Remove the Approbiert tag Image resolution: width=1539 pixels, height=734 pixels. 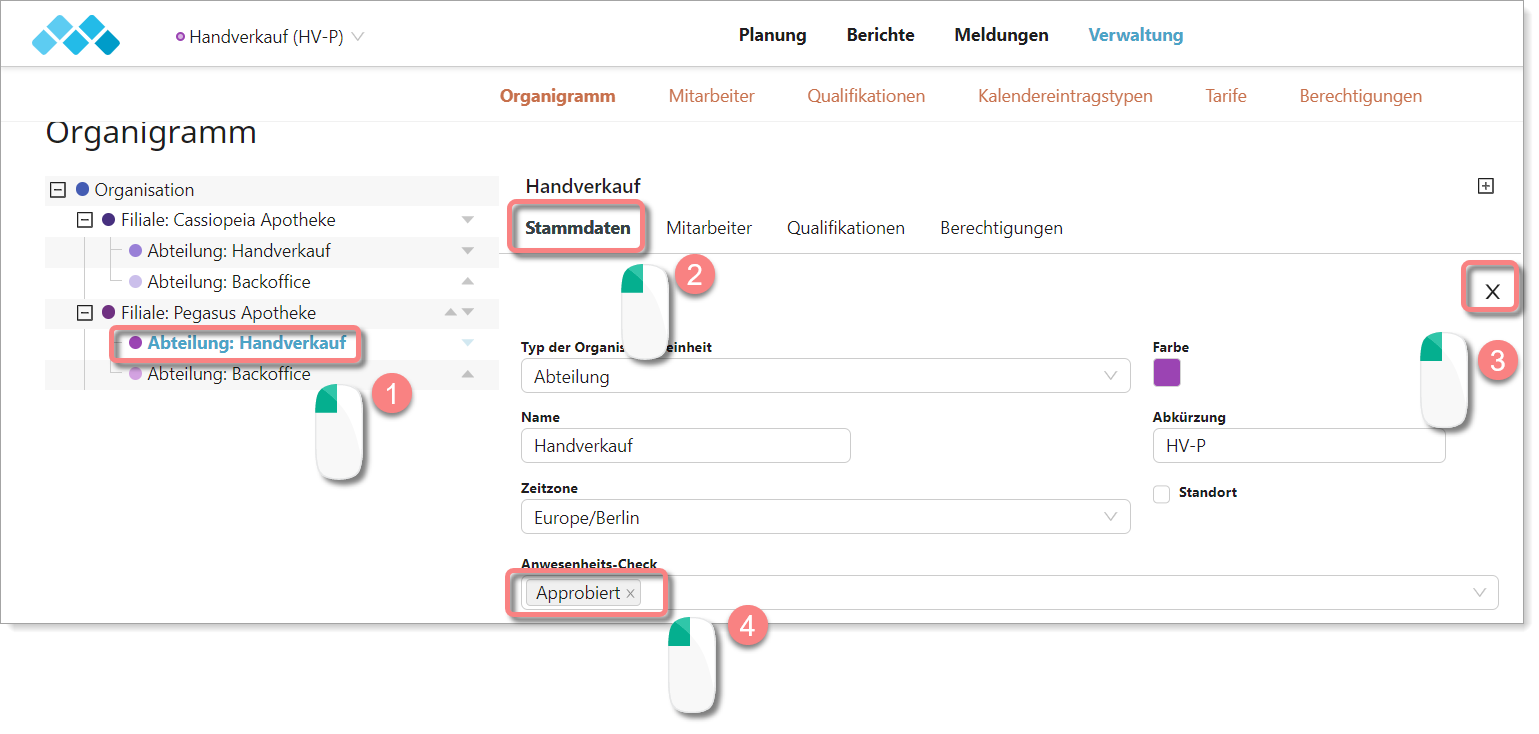tap(630, 594)
